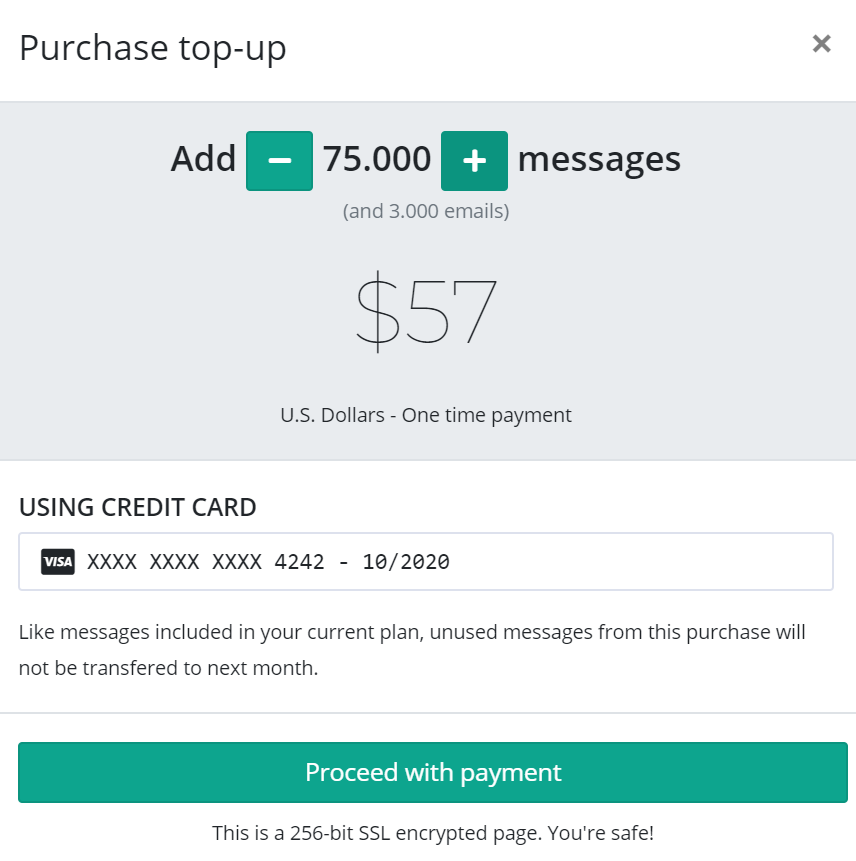Click the 'Add' label before minus button
Screen dimensions: 856x861
pyautogui.click(x=203, y=159)
